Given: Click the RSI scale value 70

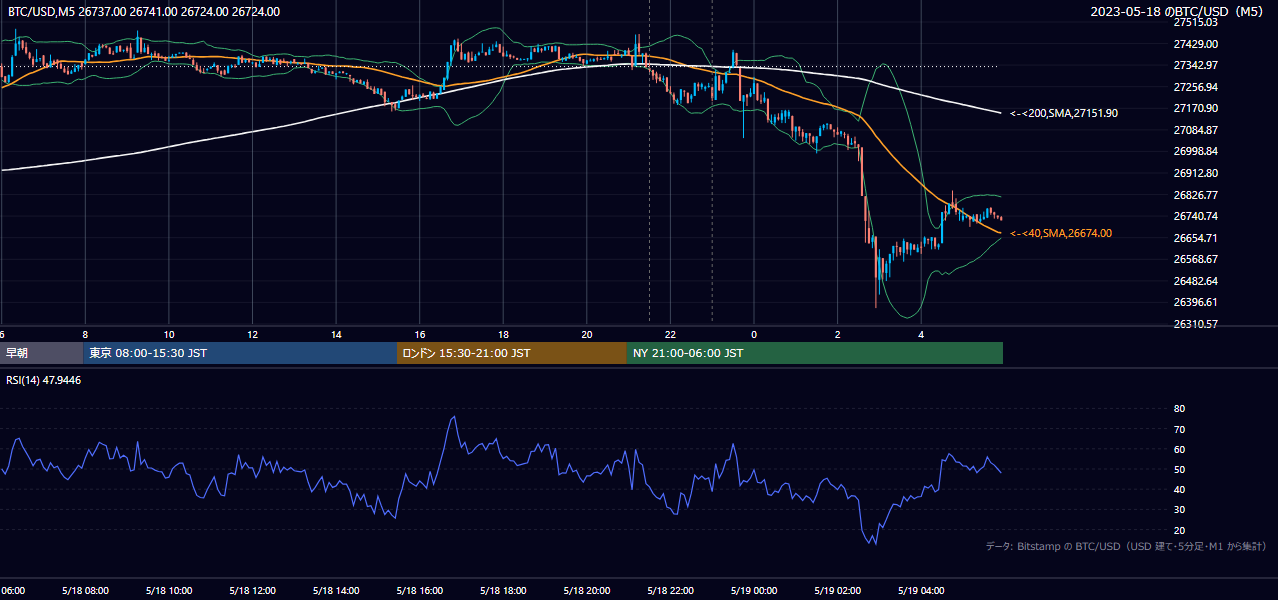Looking at the screenshot, I should 1179,429.
